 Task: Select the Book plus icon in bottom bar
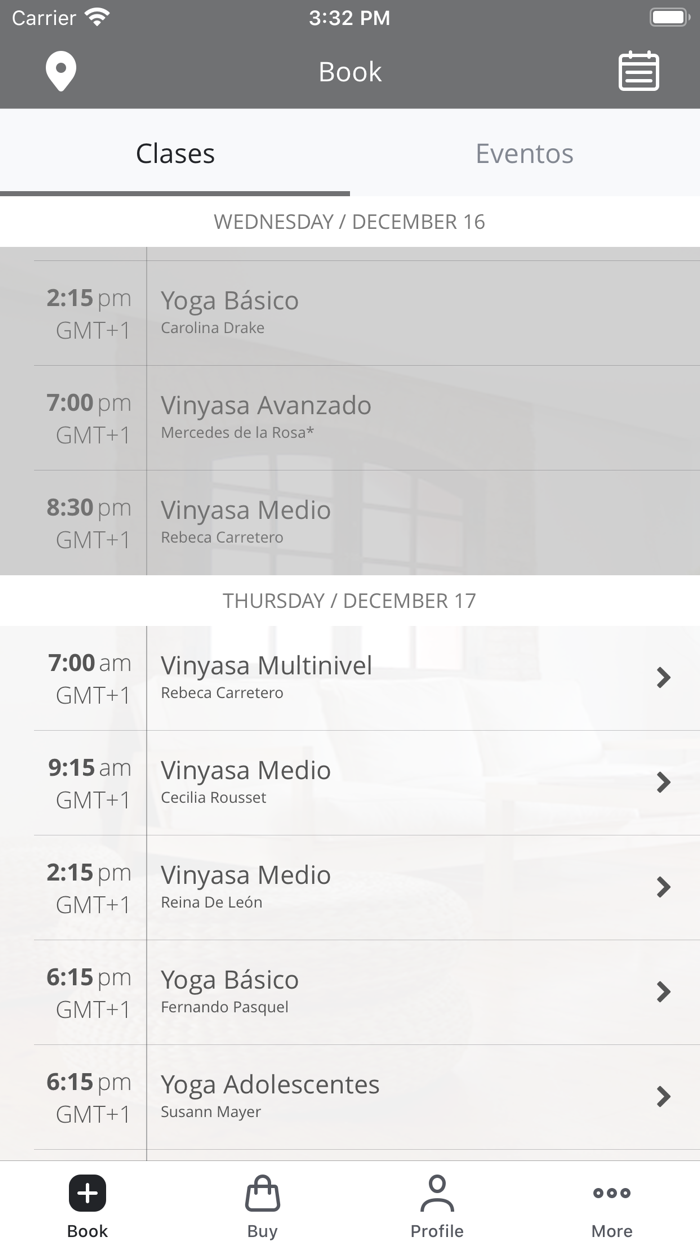86,1192
